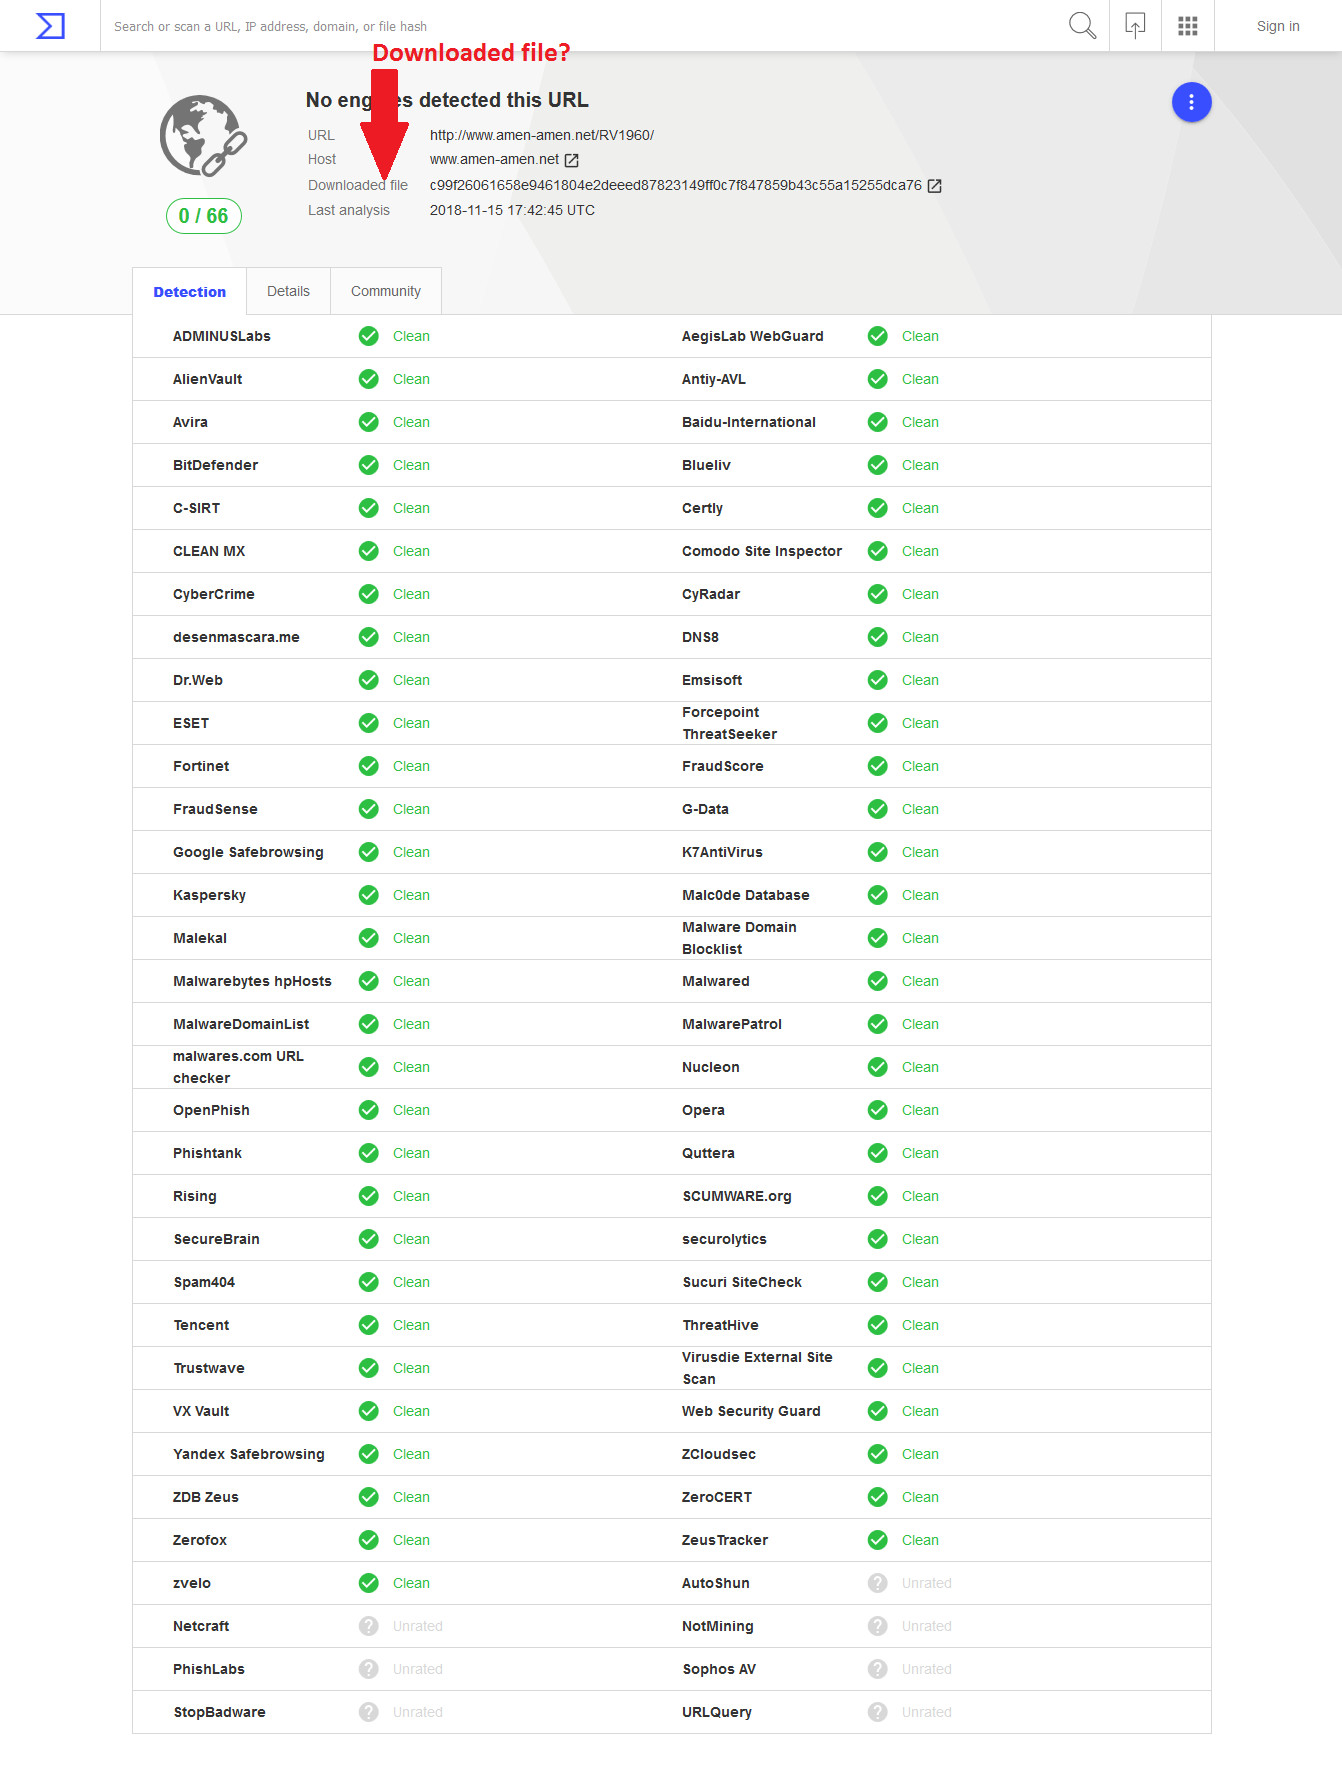Click Clean status for Google Safebrowsing
Screen dimensions: 1342x1784
coord(411,852)
